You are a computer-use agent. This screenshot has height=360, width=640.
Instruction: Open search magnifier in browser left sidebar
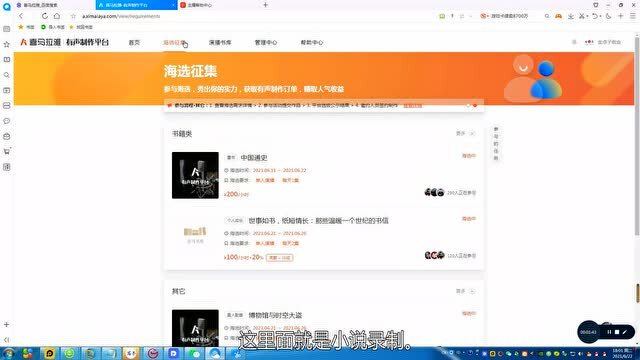tap(7, 75)
